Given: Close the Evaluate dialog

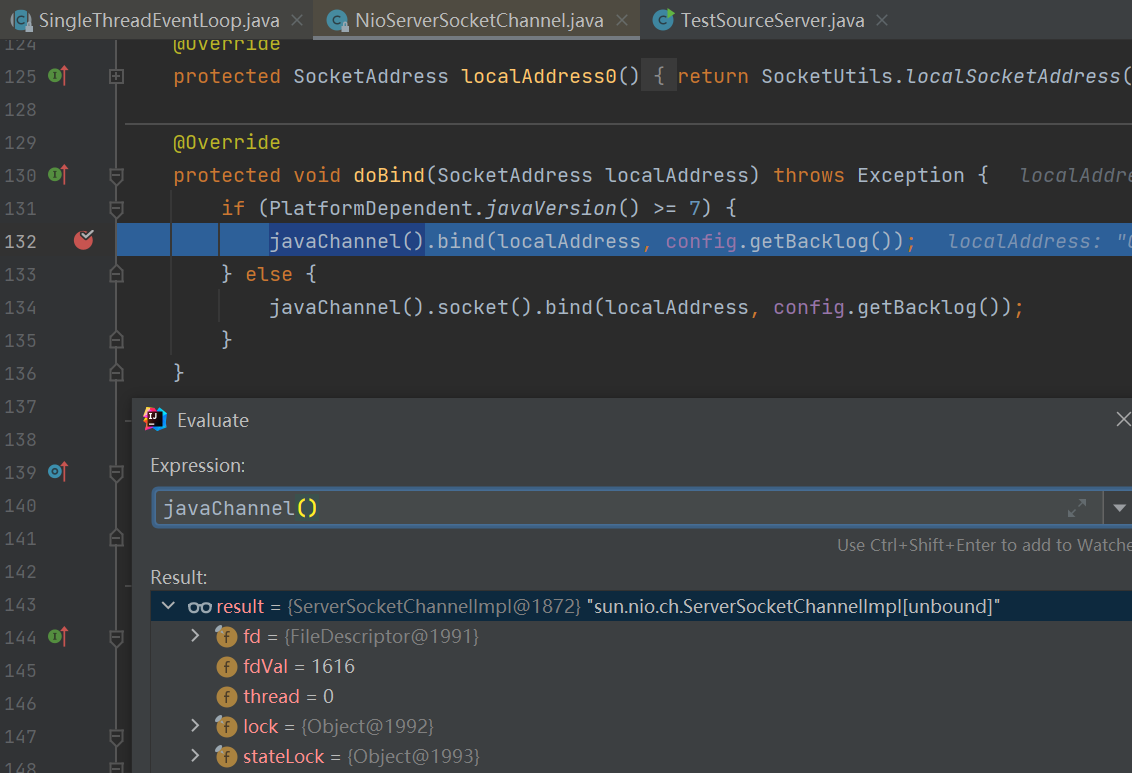Looking at the screenshot, I should pyautogui.click(x=1122, y=420).
